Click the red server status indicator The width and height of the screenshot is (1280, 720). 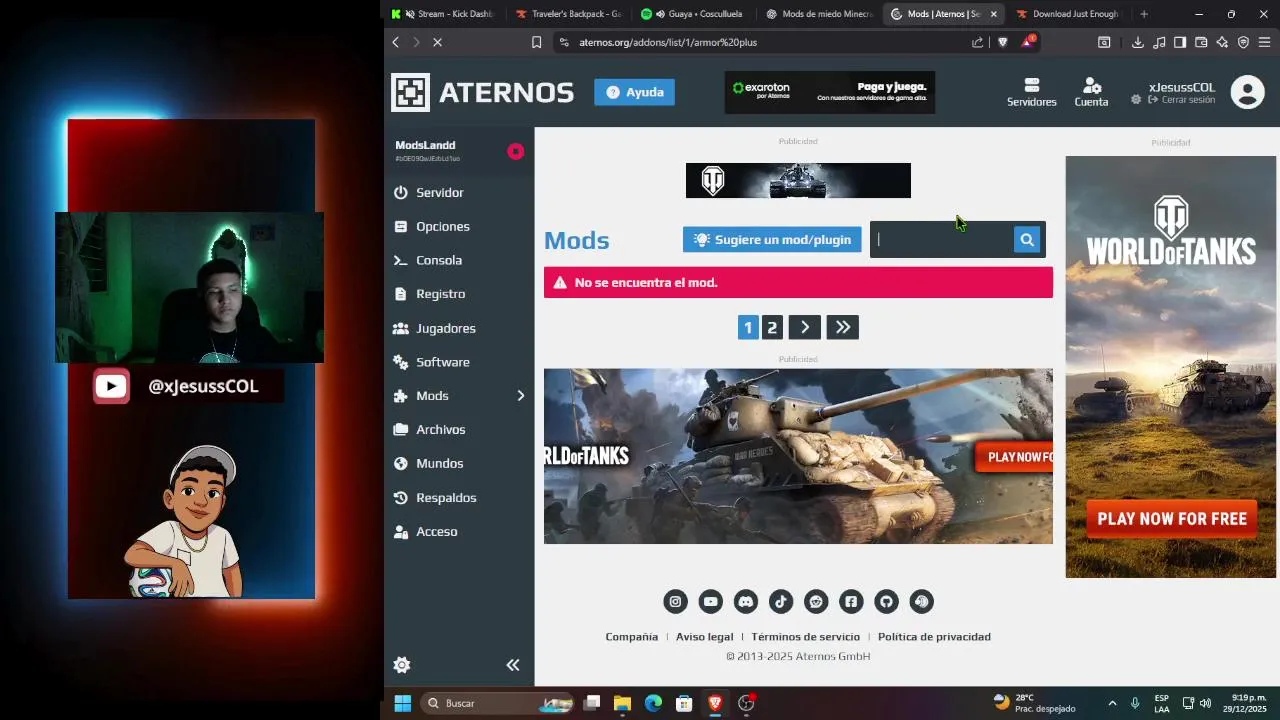515,151
